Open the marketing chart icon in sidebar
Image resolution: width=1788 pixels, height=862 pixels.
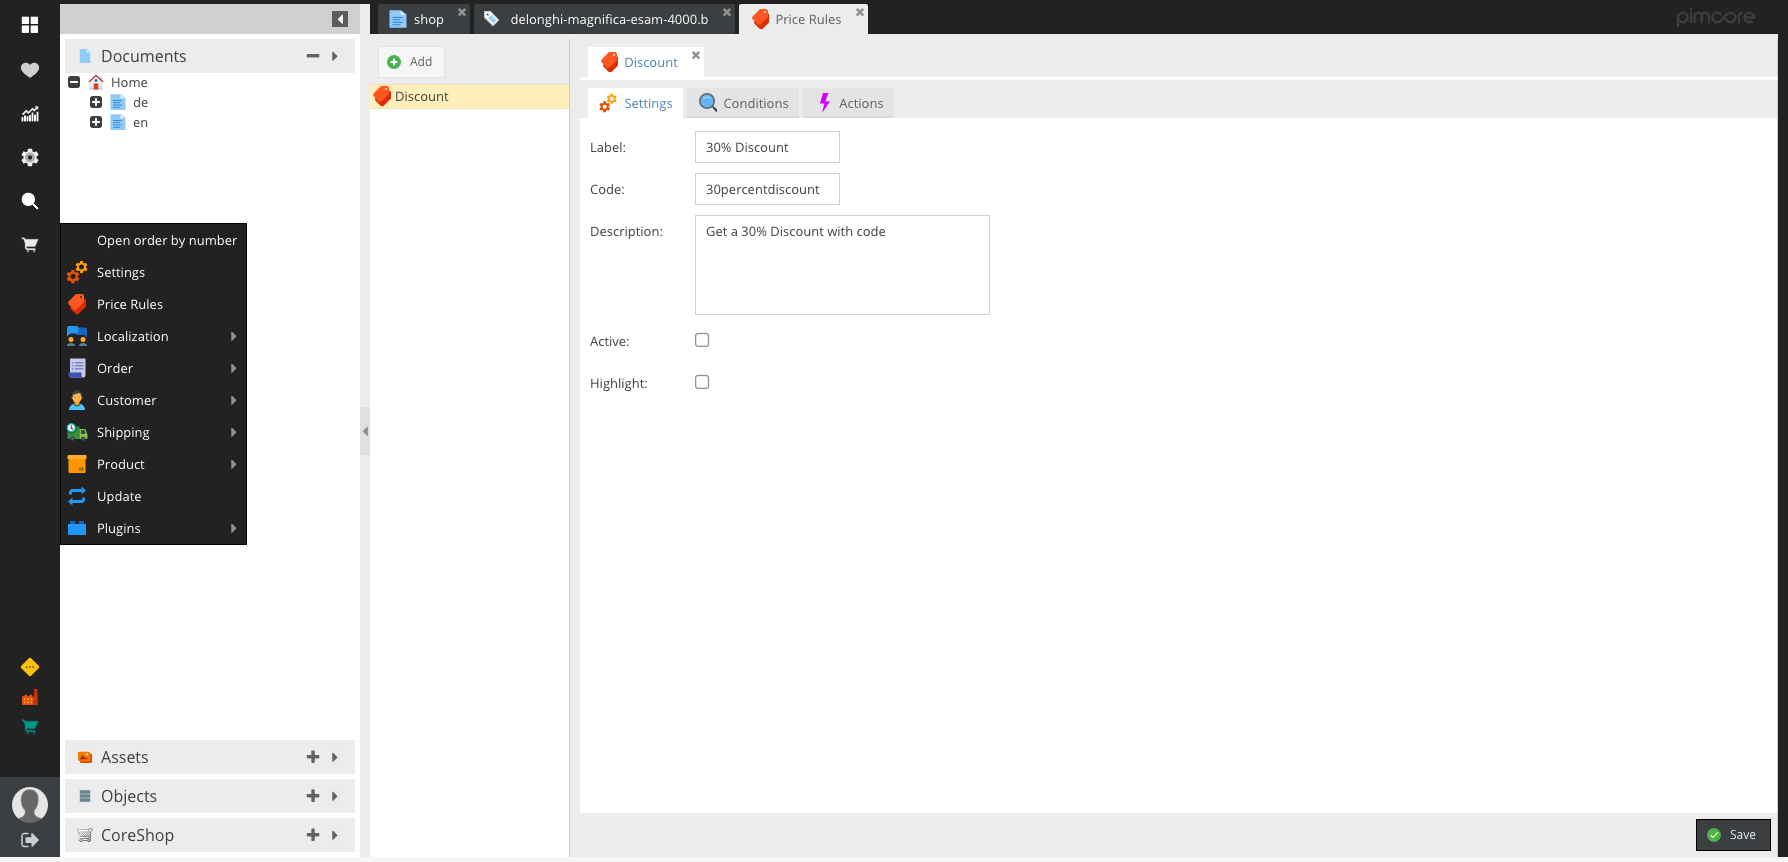pyautogui.click(x=30, y=114)
